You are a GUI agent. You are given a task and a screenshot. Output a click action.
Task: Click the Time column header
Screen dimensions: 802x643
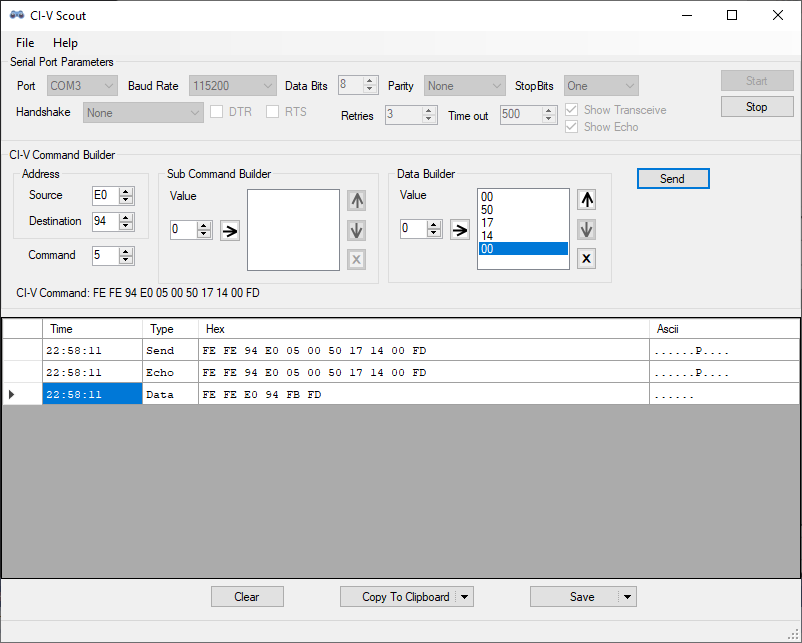[x=93, y=329]
